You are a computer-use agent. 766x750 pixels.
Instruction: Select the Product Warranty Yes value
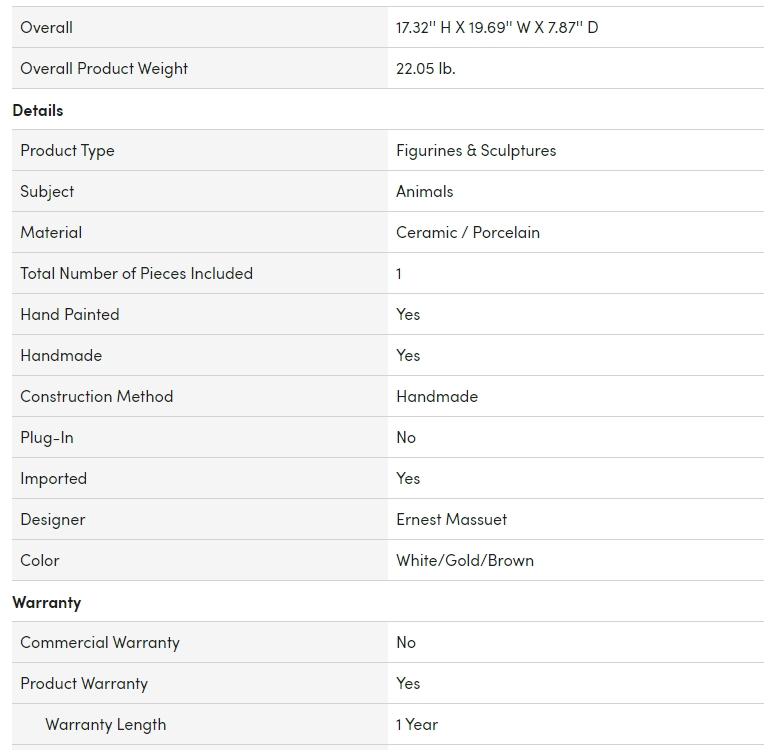click(x=408, y=684)
